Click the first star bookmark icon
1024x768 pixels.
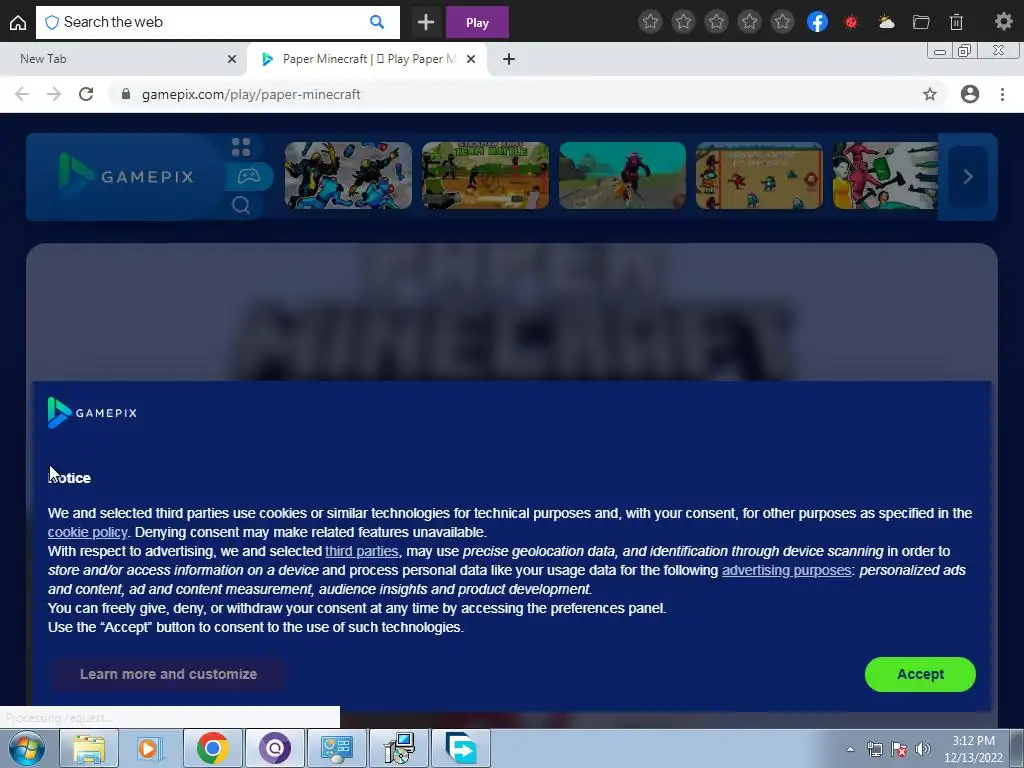650,22
